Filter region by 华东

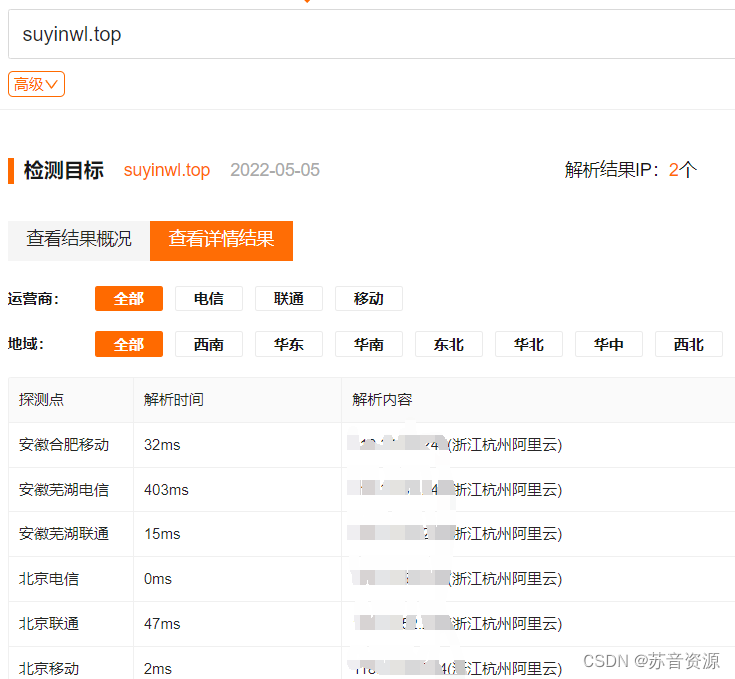click(x=289, y=344)
